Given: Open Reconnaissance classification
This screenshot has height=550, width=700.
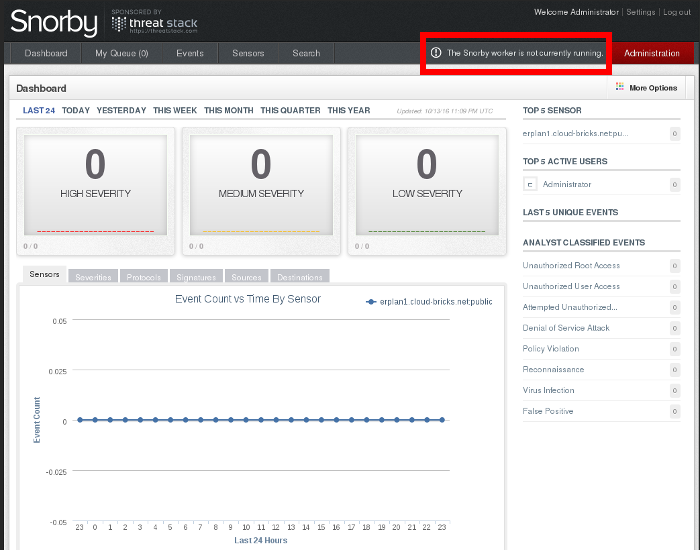Looking at the screenshot, I should [554, 369].
